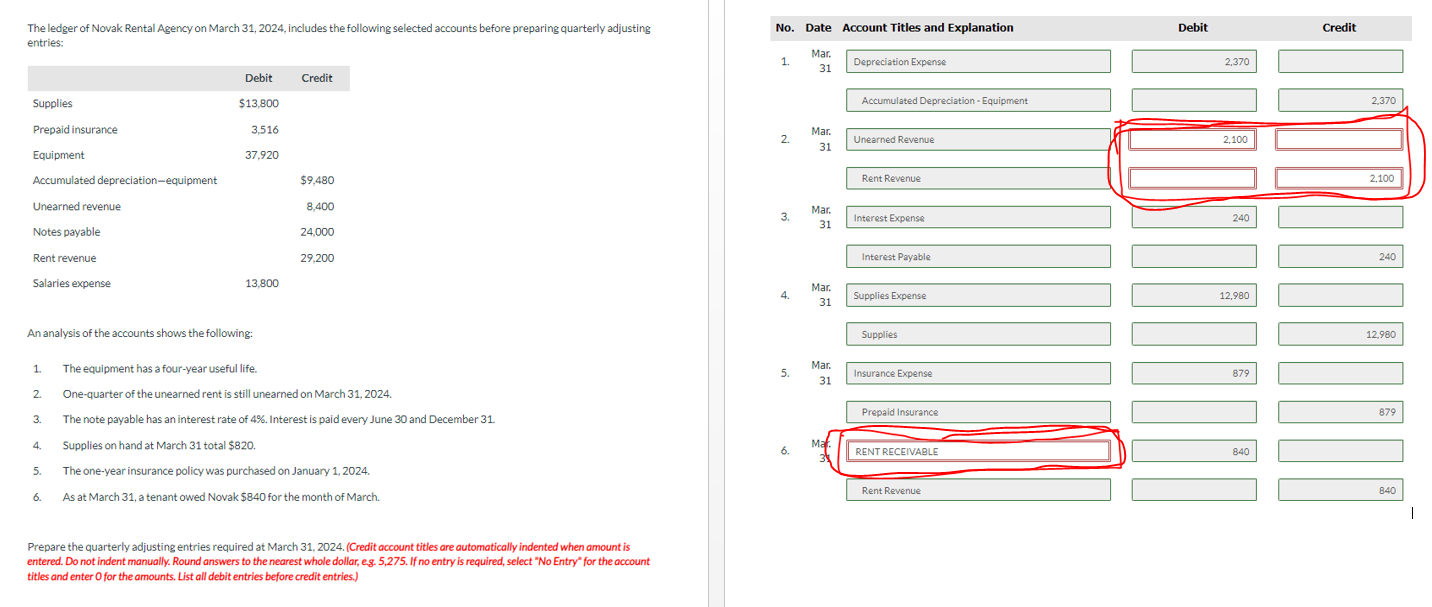Image resolution: width=1432 pixels, height=607 pixels.
Task: Click the 'Notes payable' ledger row label
Action: tap(66, 232)
